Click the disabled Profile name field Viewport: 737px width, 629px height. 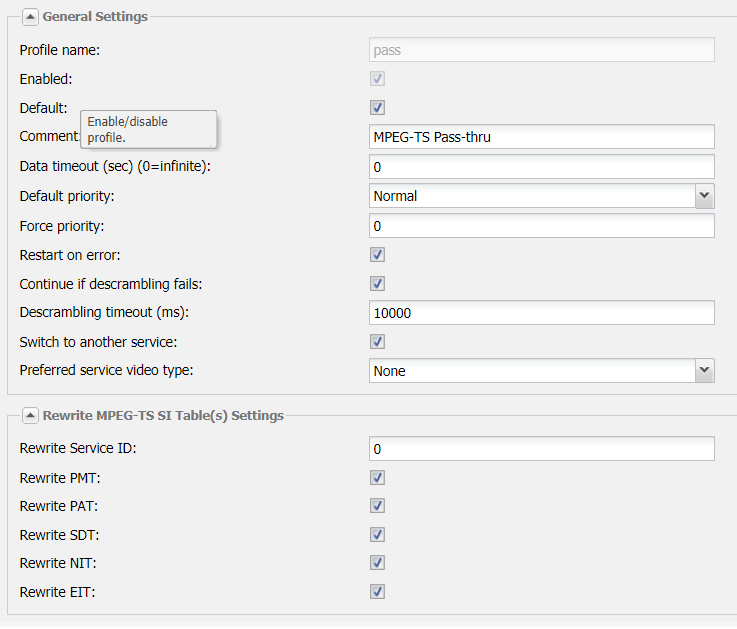[x=541, y=50]
